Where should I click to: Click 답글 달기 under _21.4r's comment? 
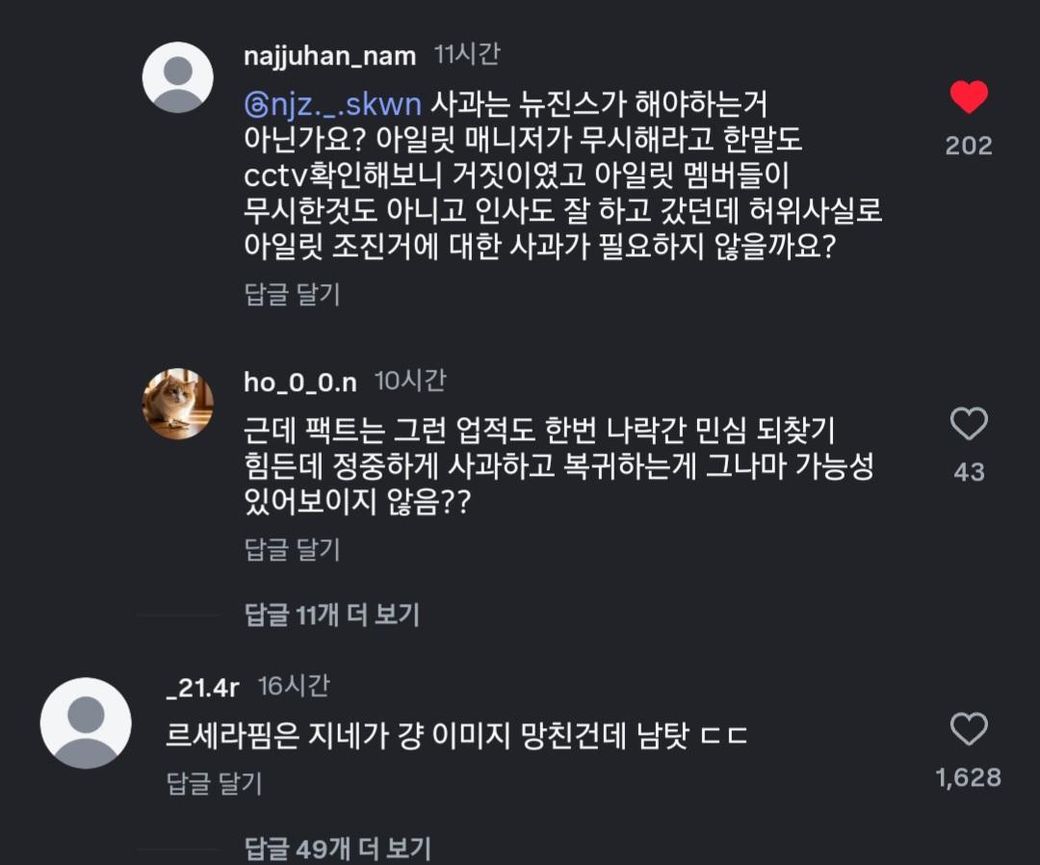[x=214, y=784]
